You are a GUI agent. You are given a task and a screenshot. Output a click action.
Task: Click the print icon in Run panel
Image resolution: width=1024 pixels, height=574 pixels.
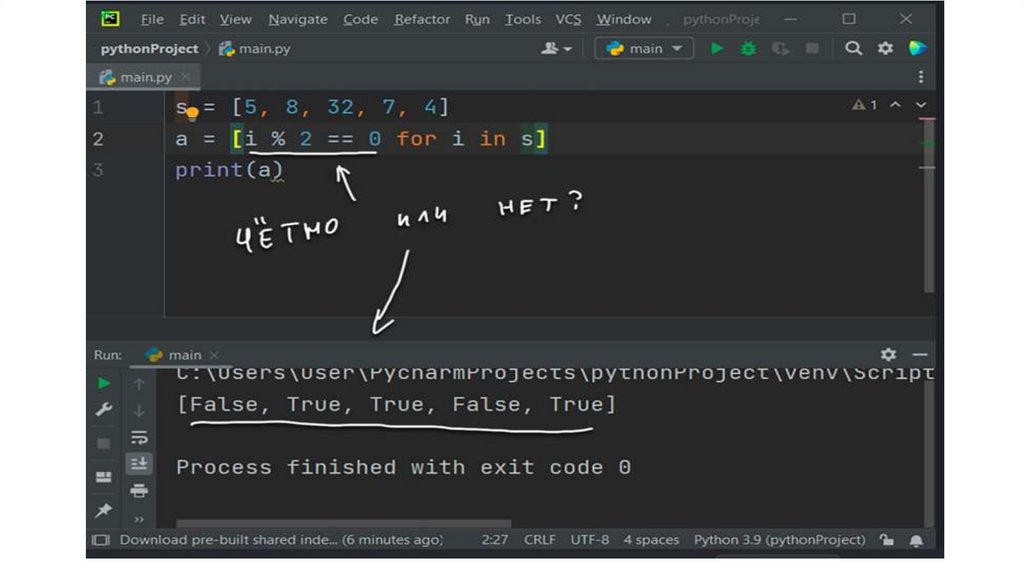click(x=139, y=490)
